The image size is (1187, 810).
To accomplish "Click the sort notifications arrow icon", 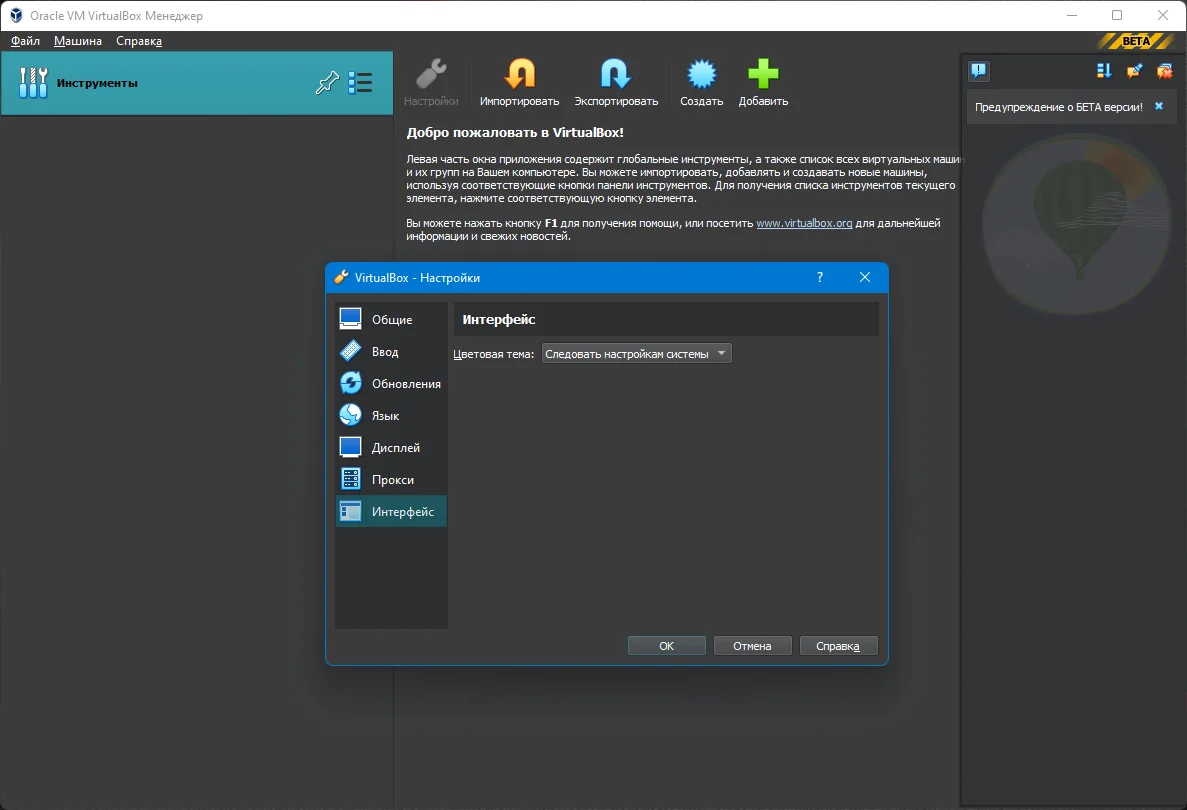I will pyautogui.click(x=1104, y=71).
